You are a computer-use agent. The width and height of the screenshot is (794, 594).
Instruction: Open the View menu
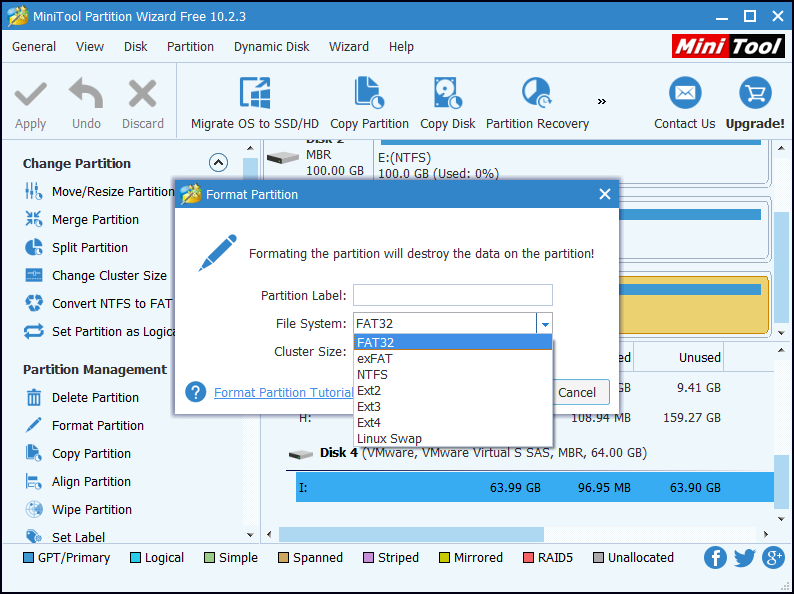[x=90, y=47]
